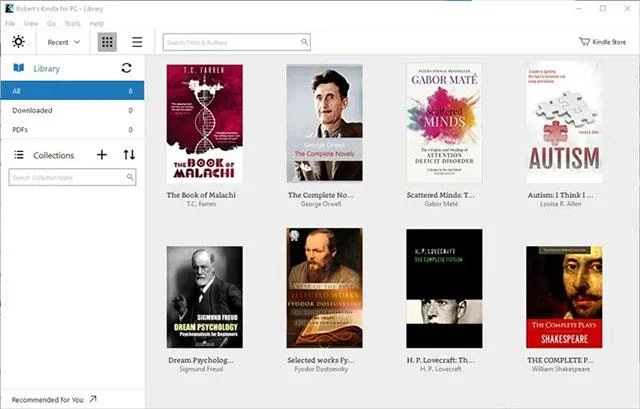
Task: Click the title "Selected works Fy..."
Action: (321, 360)
